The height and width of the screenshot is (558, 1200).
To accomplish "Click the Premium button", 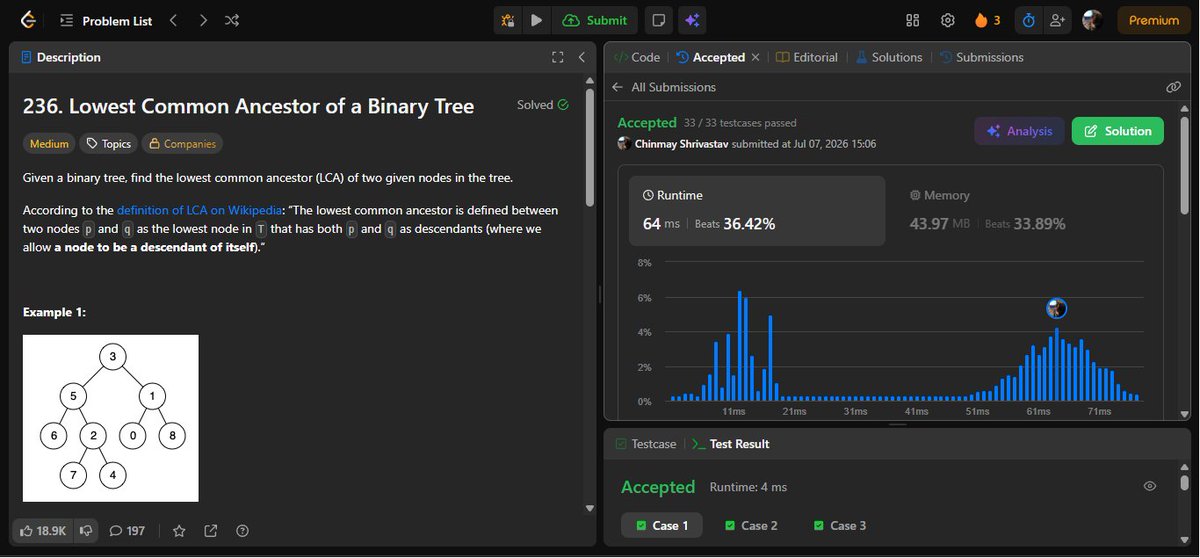I will point(1154,20).
